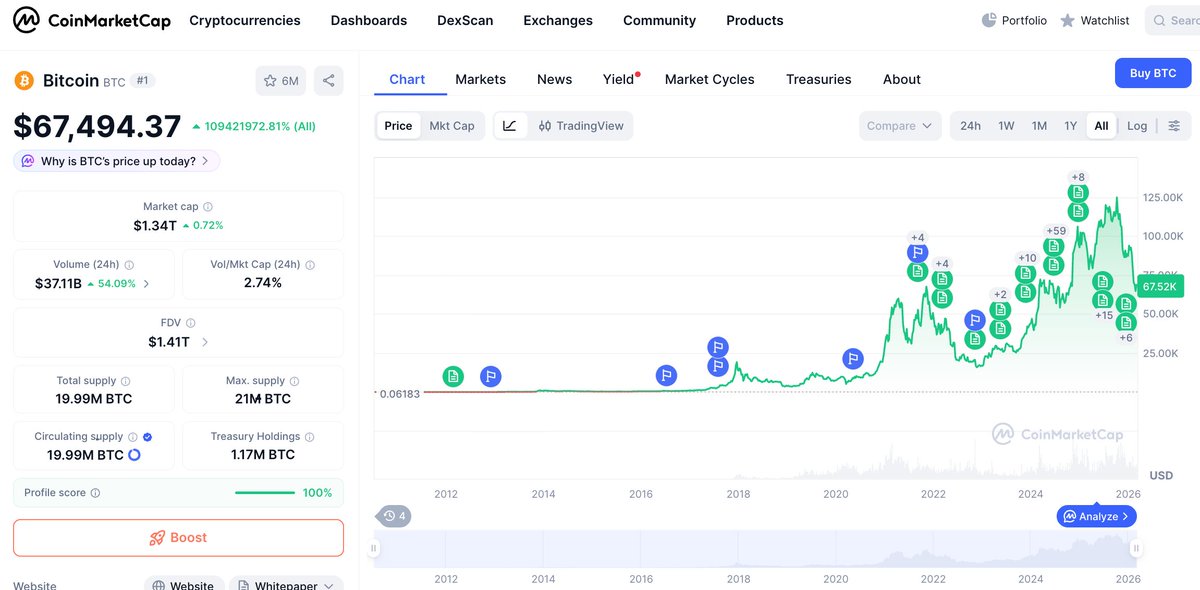1200x590 pixels.
Task: Set chart range to 1M
Action: (x=1039, y=126)
